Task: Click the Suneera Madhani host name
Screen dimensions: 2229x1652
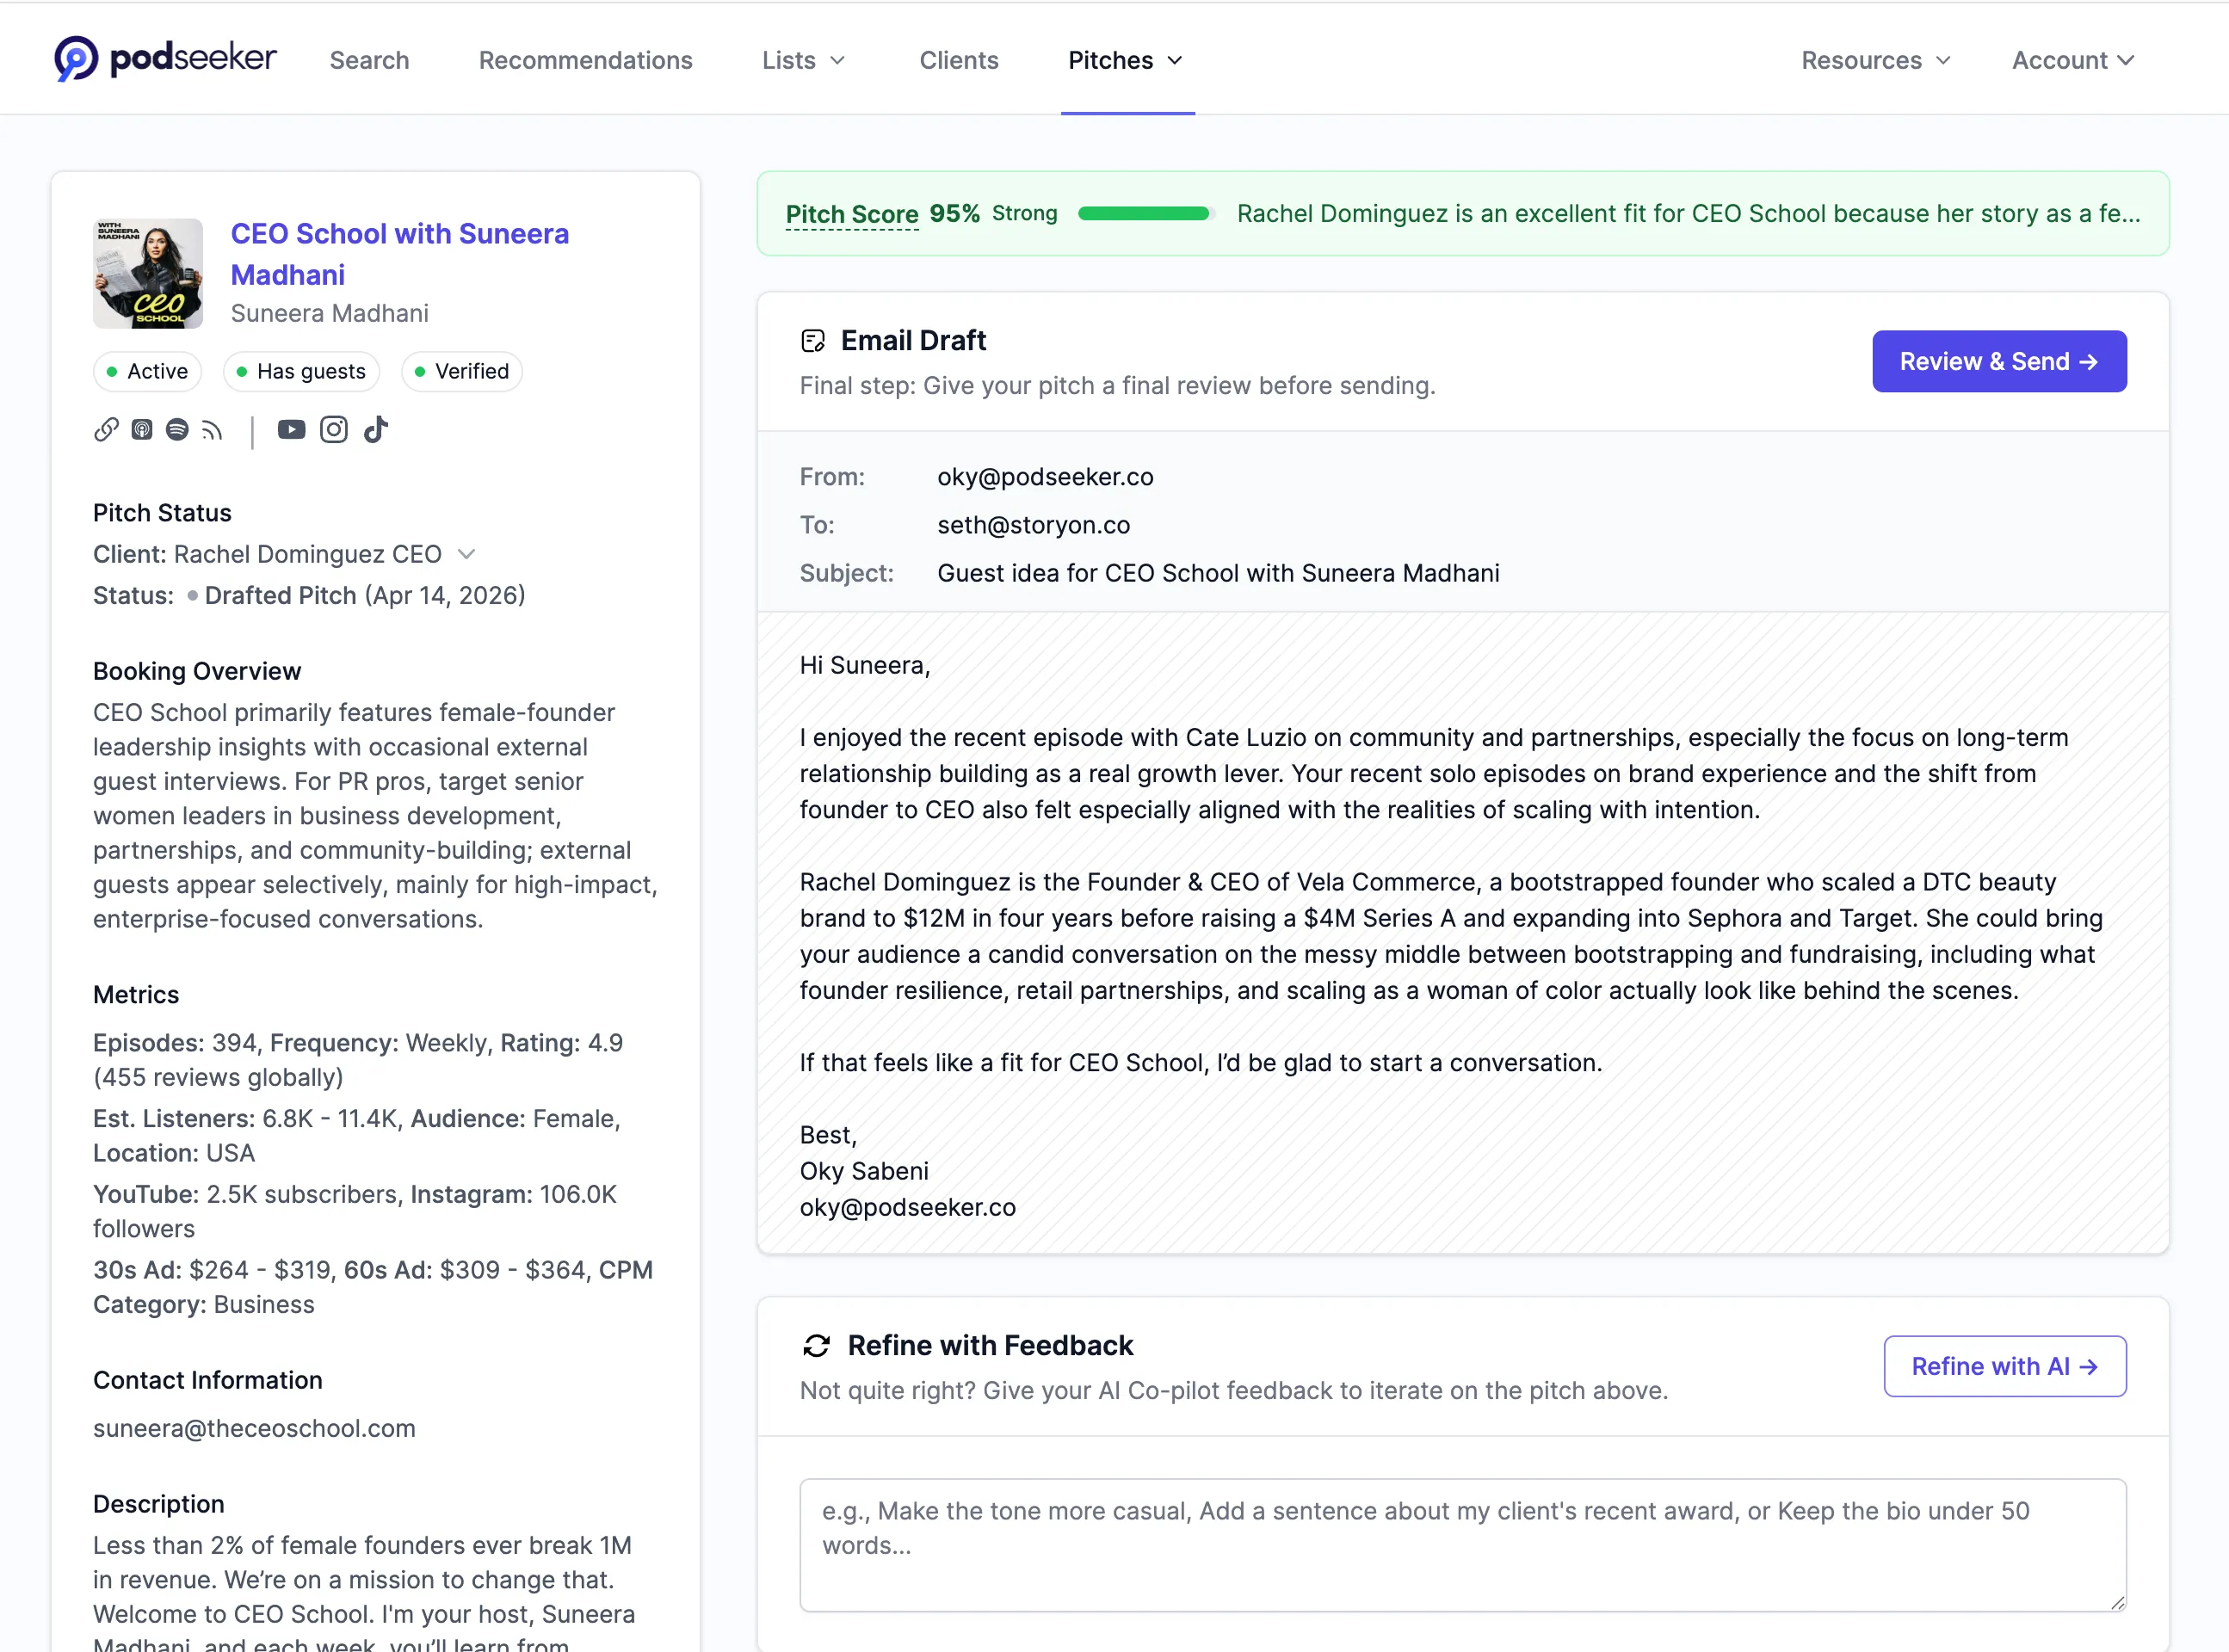Action: pyautogui.click(x=330, y=313)
